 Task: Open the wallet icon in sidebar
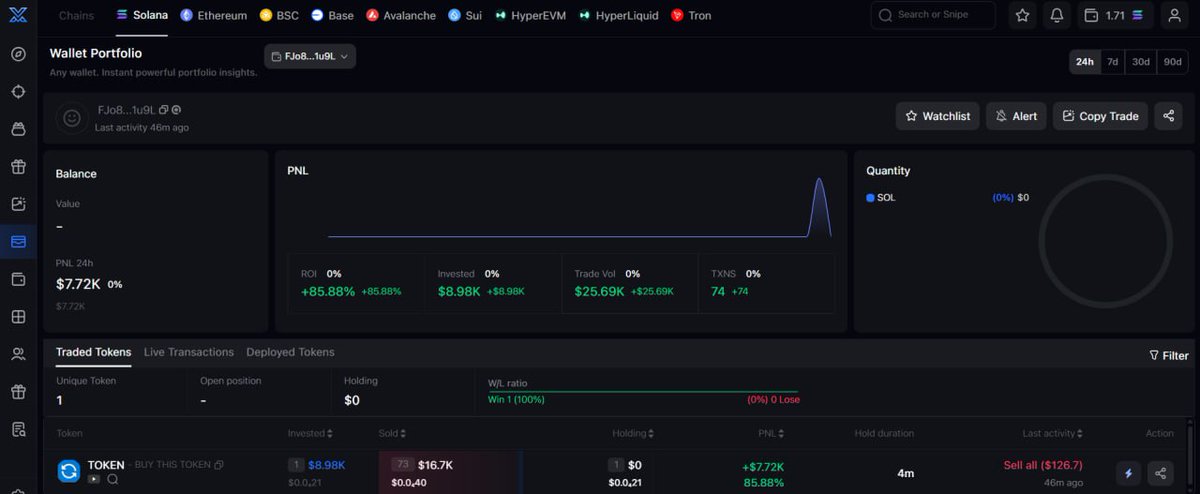(18, 279)
